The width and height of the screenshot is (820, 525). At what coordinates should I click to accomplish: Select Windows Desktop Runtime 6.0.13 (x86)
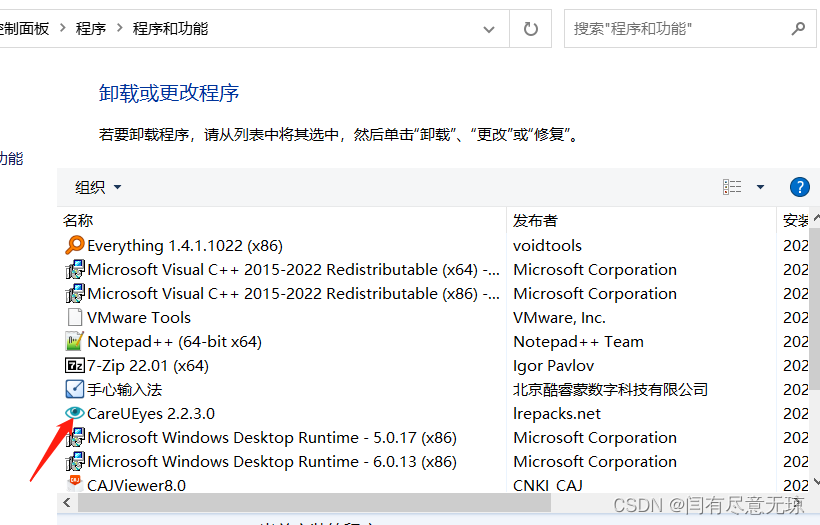tap(272, 461)
